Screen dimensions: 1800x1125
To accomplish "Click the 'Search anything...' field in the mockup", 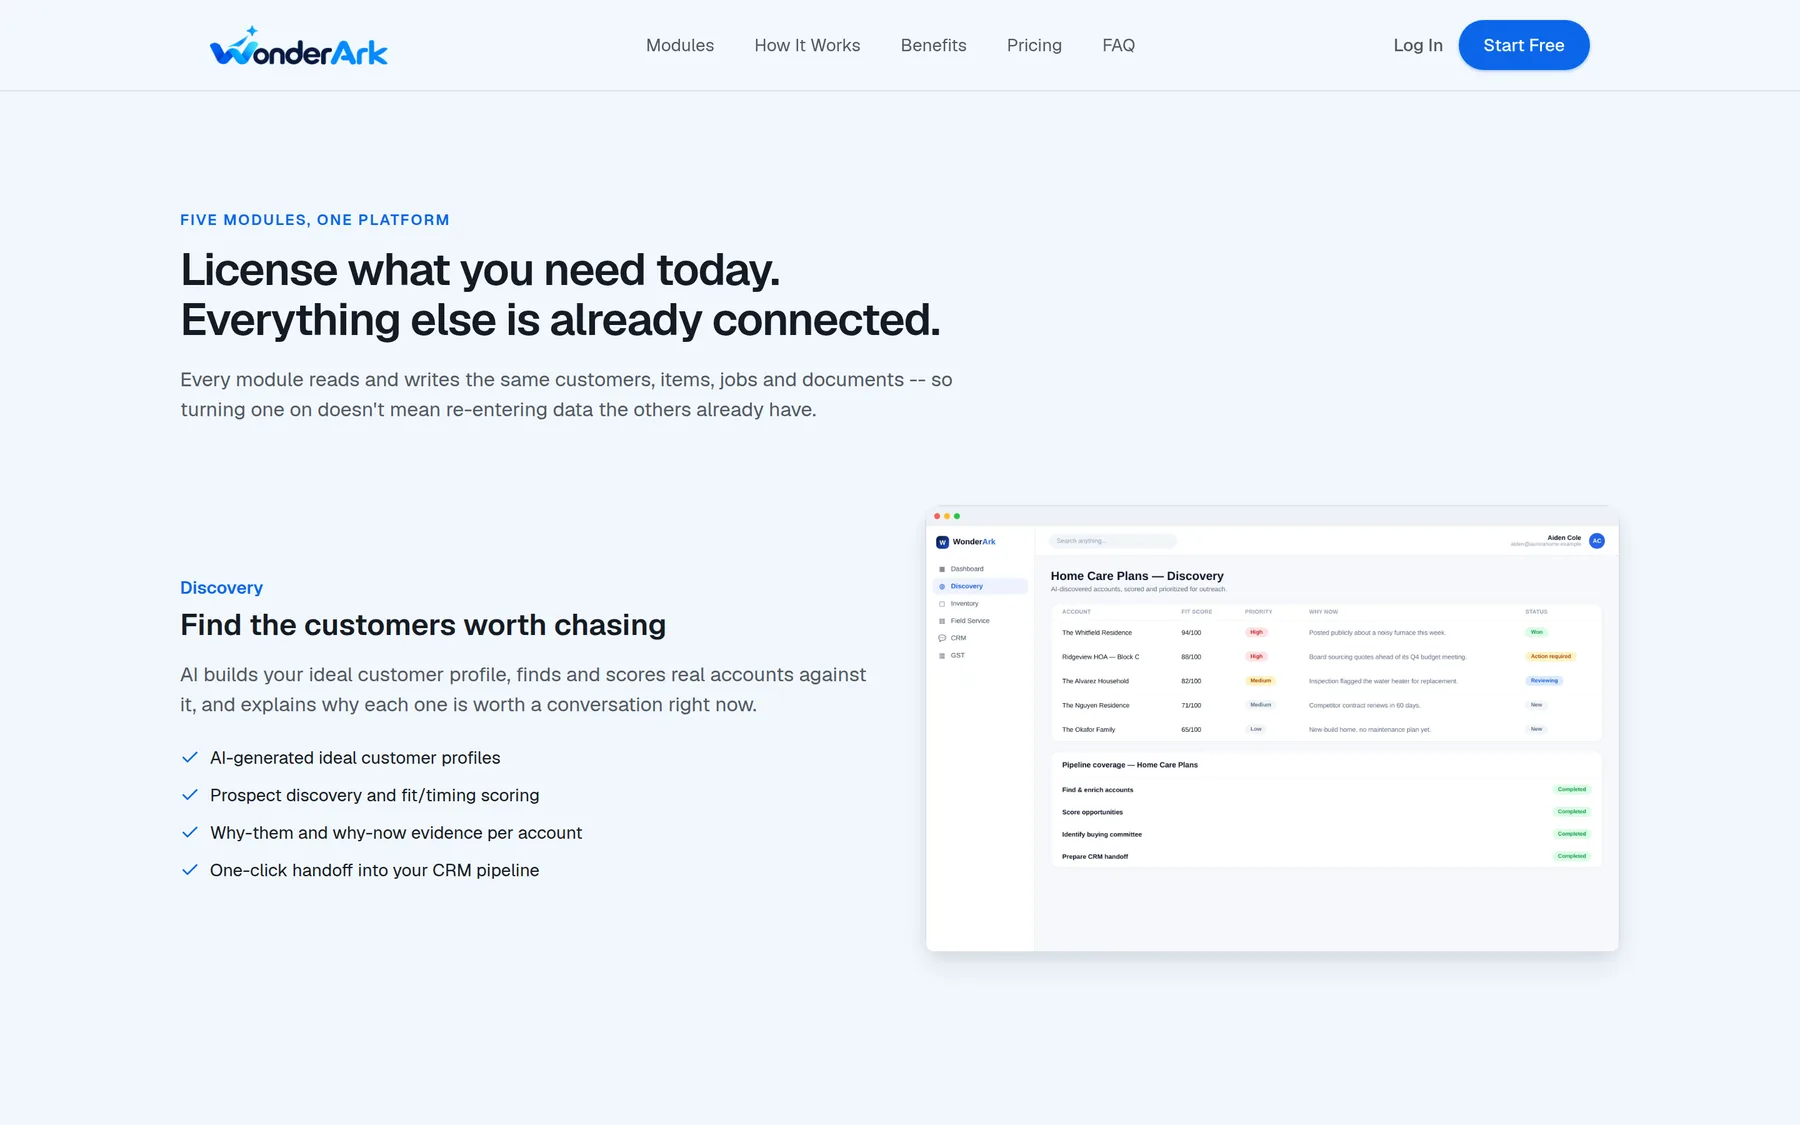I will [1113, 541].
